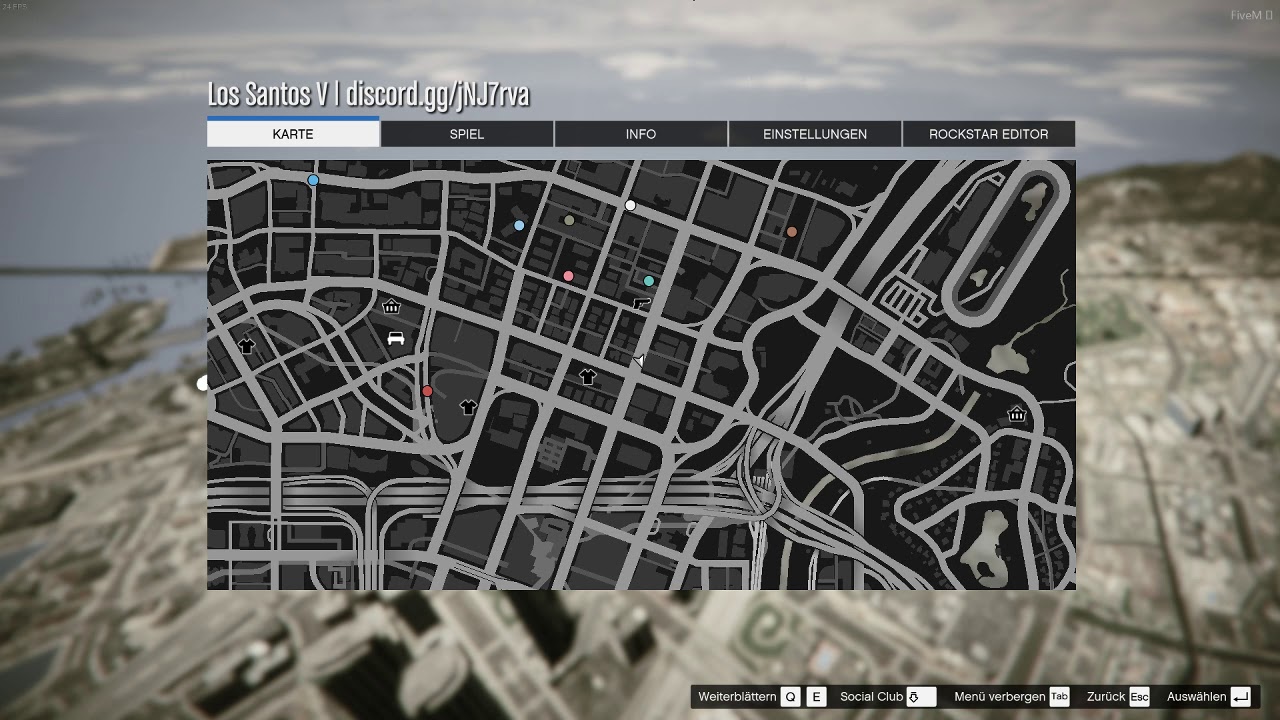Click clothing shirt icon beside the player arrow
The height and width of the screenshot is (720, 1280).
pyautogui.click(x=587, y=377)
